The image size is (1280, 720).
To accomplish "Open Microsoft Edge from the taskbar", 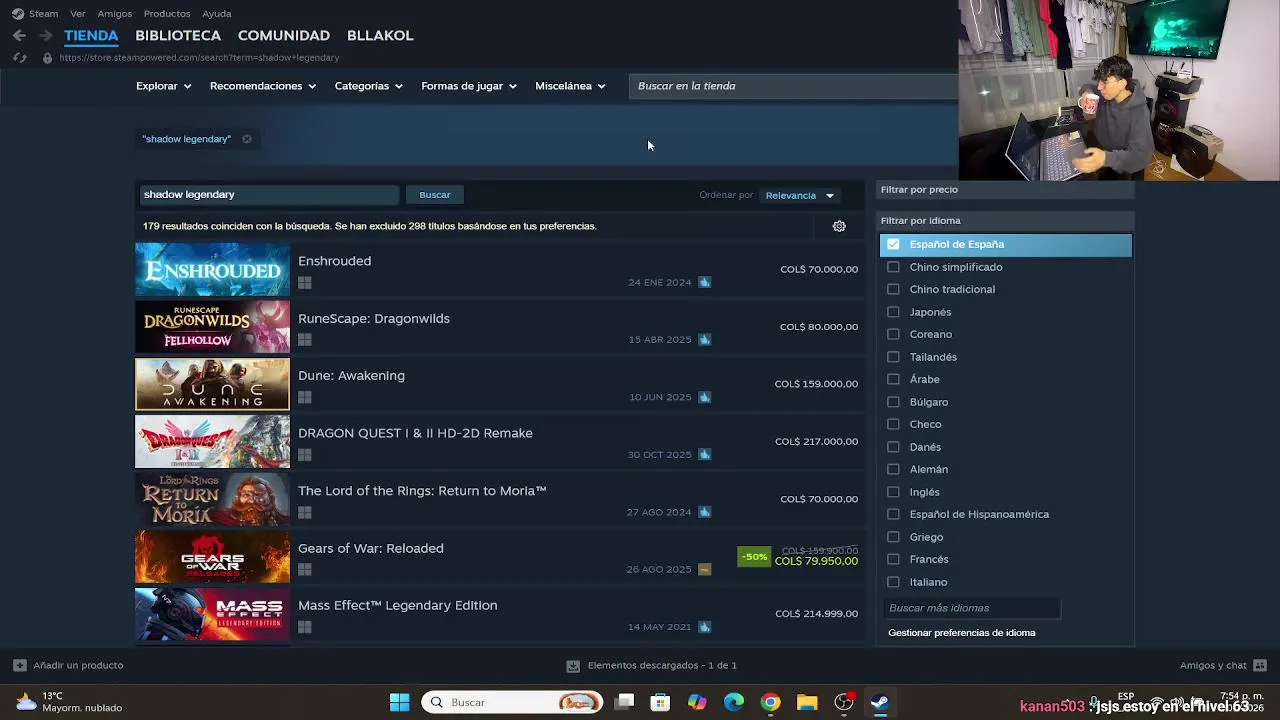I will pos(734,702).
